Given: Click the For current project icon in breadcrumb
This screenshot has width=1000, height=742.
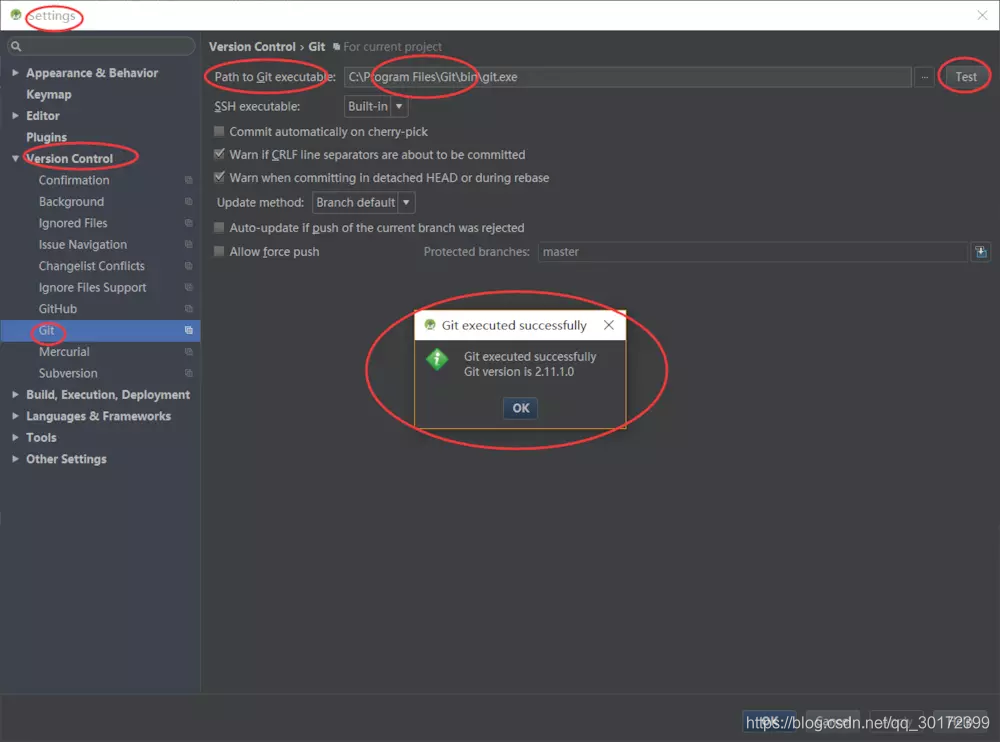Looking at the screenshot, I should 336,47.
